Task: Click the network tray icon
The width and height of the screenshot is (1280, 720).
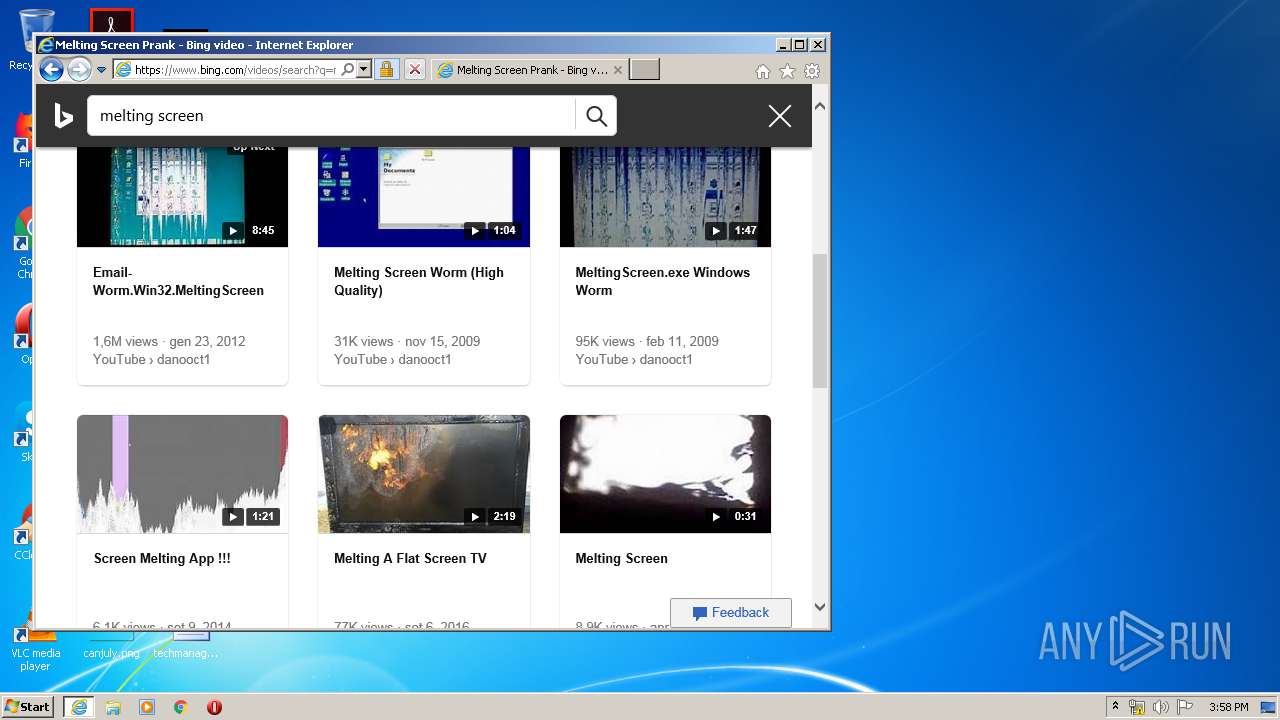Action: (x=1137, y=707)
